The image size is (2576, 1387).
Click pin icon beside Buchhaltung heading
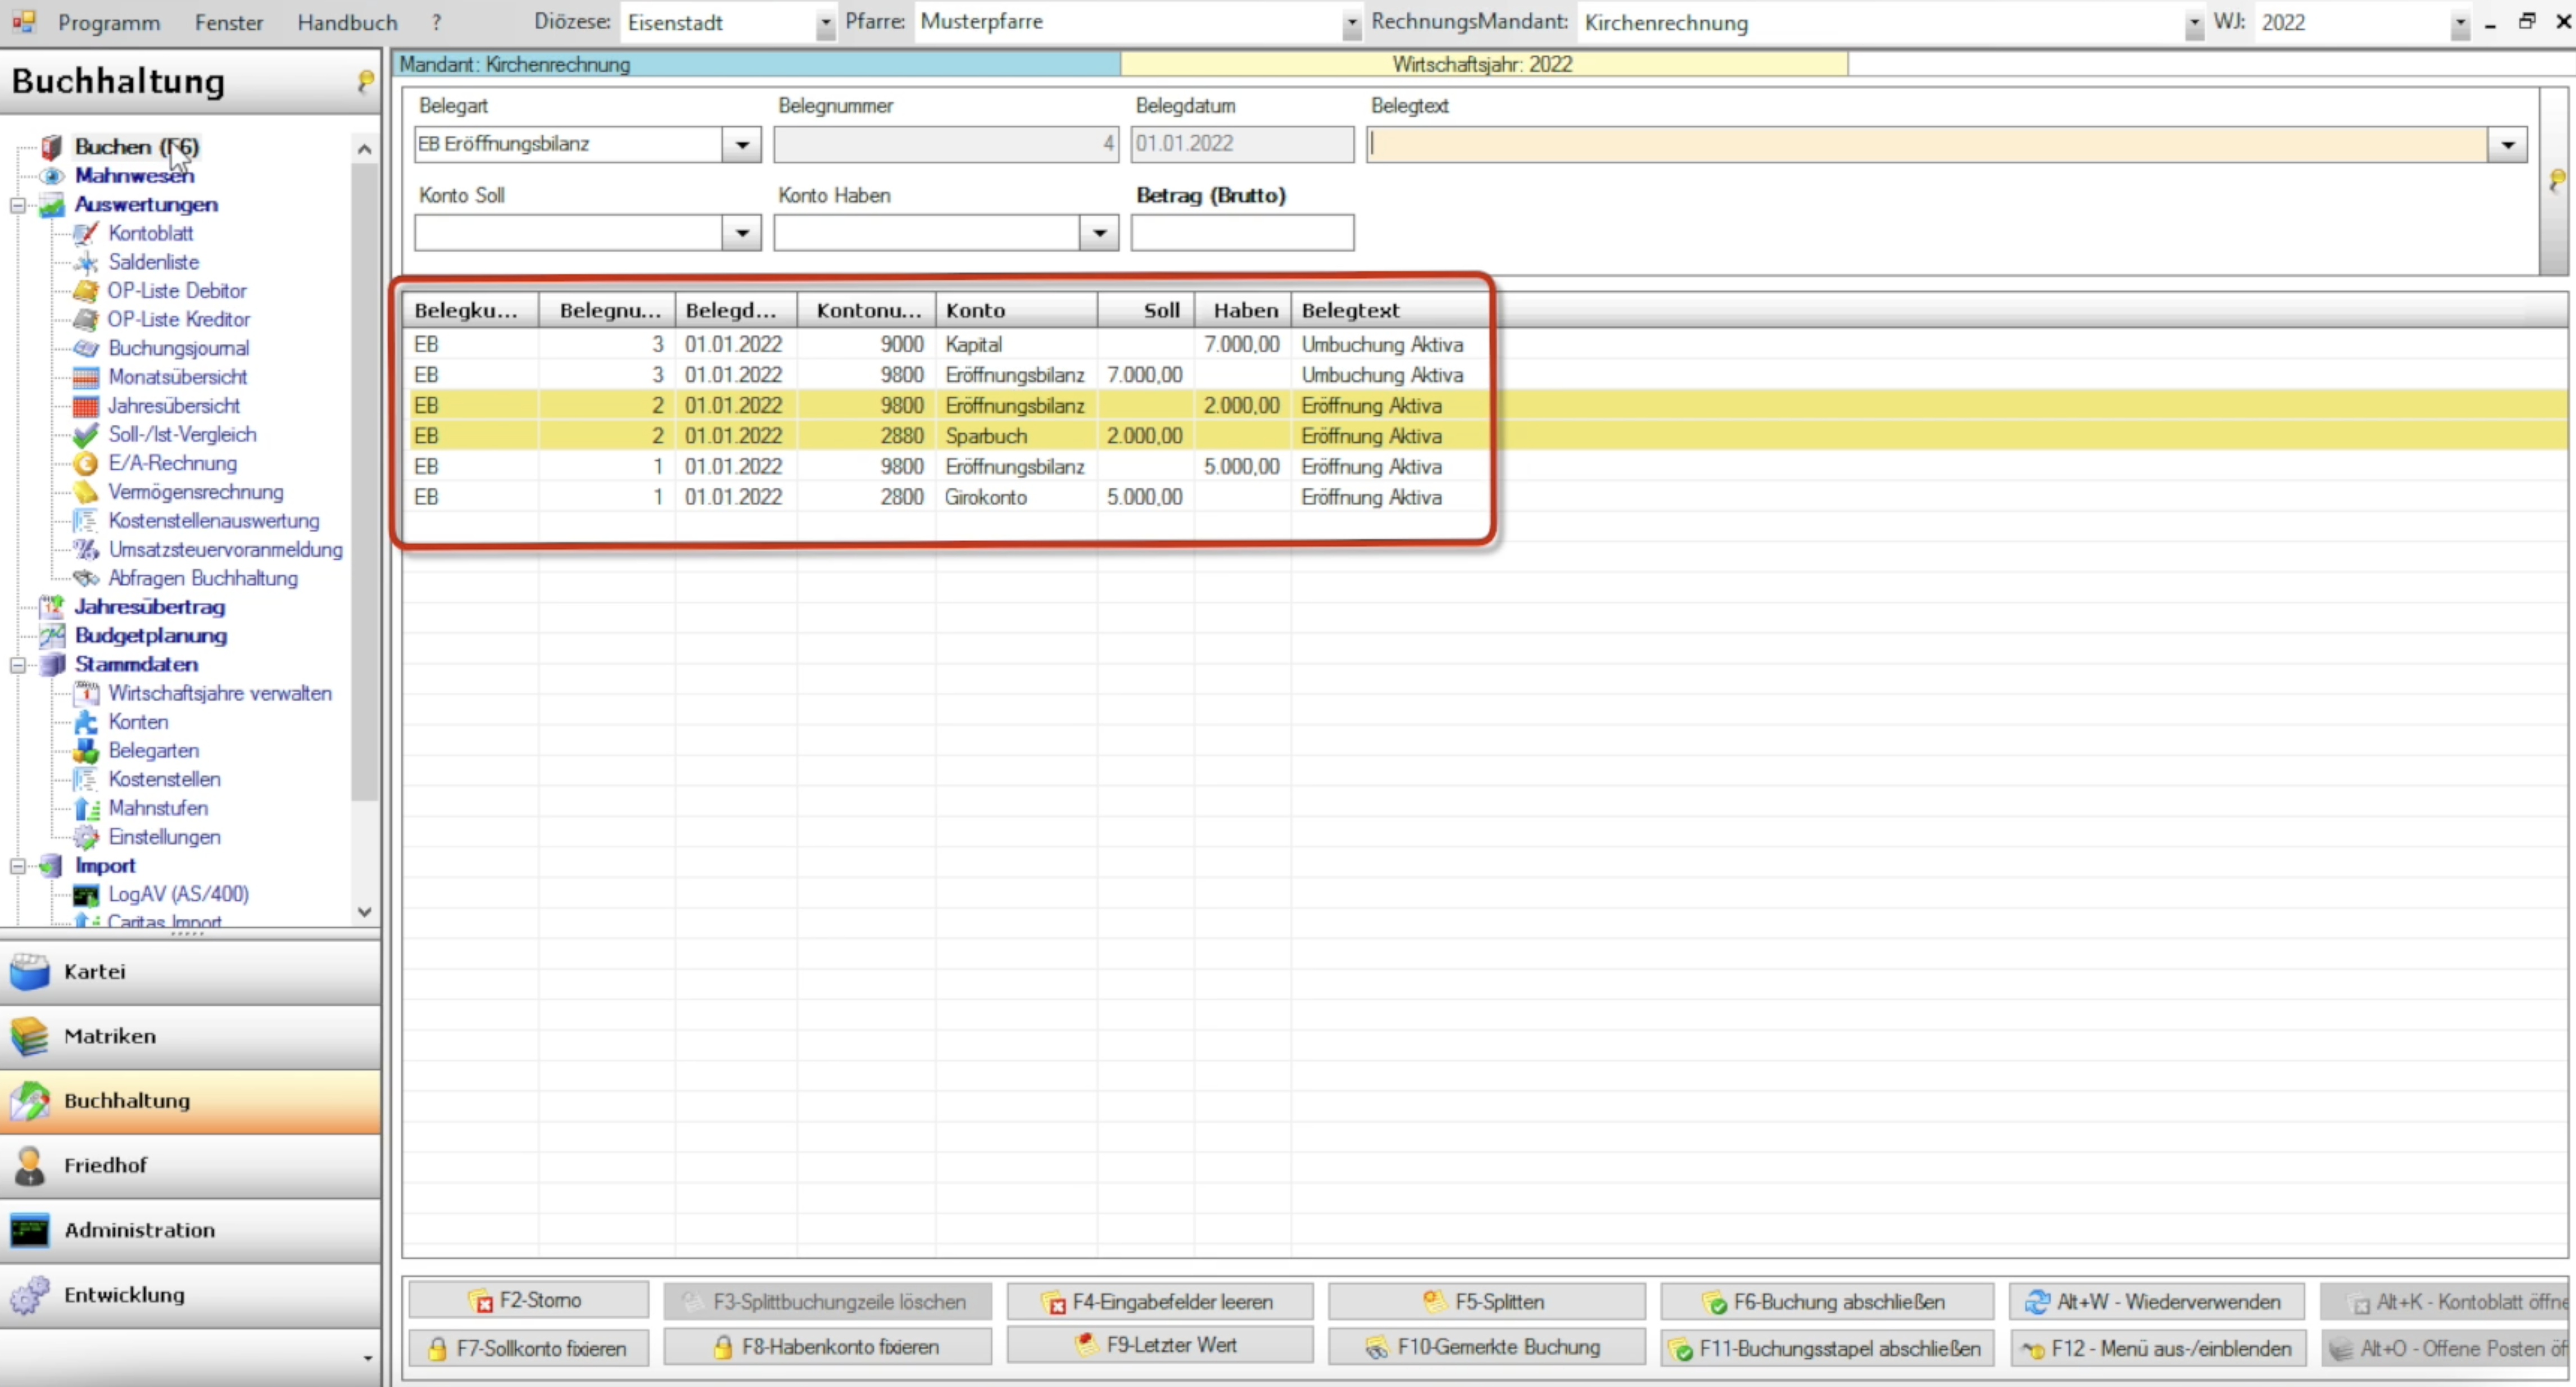[x=366, y=80]
